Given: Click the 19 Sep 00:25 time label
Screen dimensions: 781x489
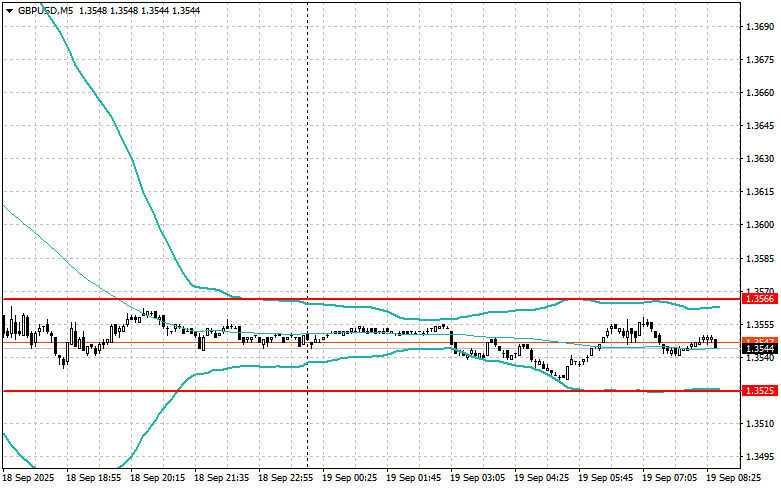Looking at the screenshot, I should pyautogui.click(x=349, y=478).
